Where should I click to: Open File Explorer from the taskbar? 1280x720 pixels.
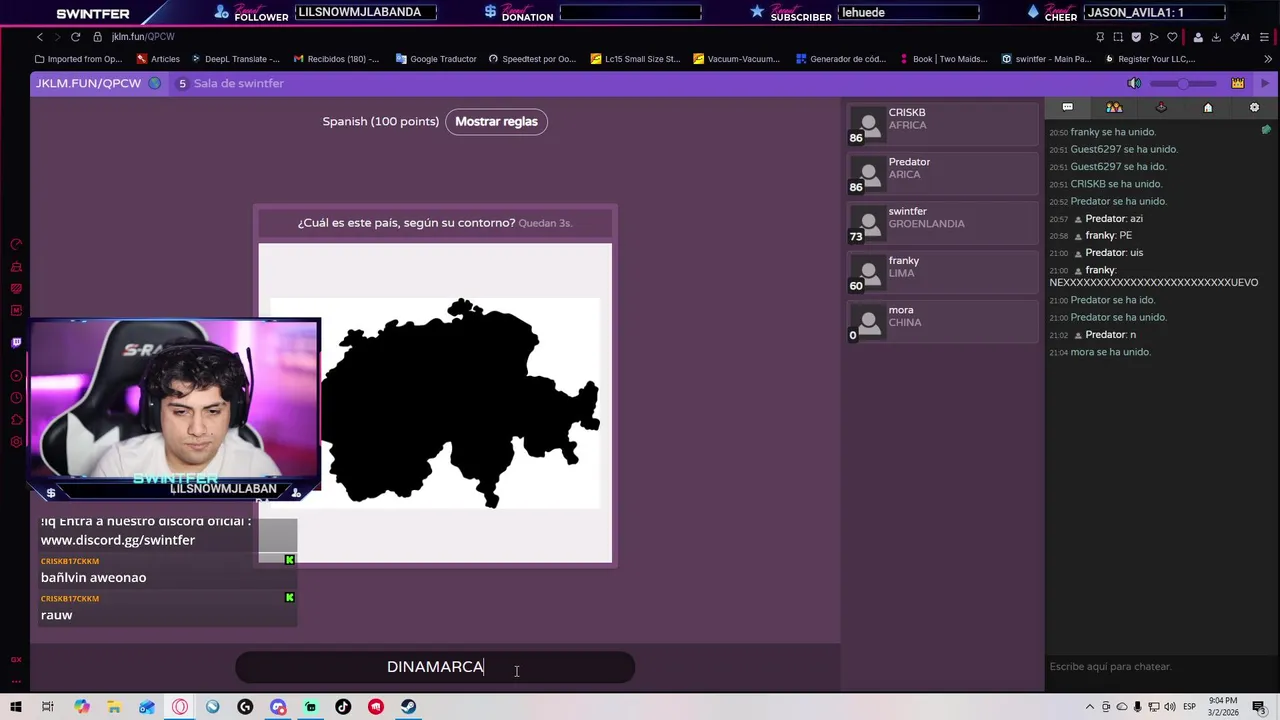114,706
